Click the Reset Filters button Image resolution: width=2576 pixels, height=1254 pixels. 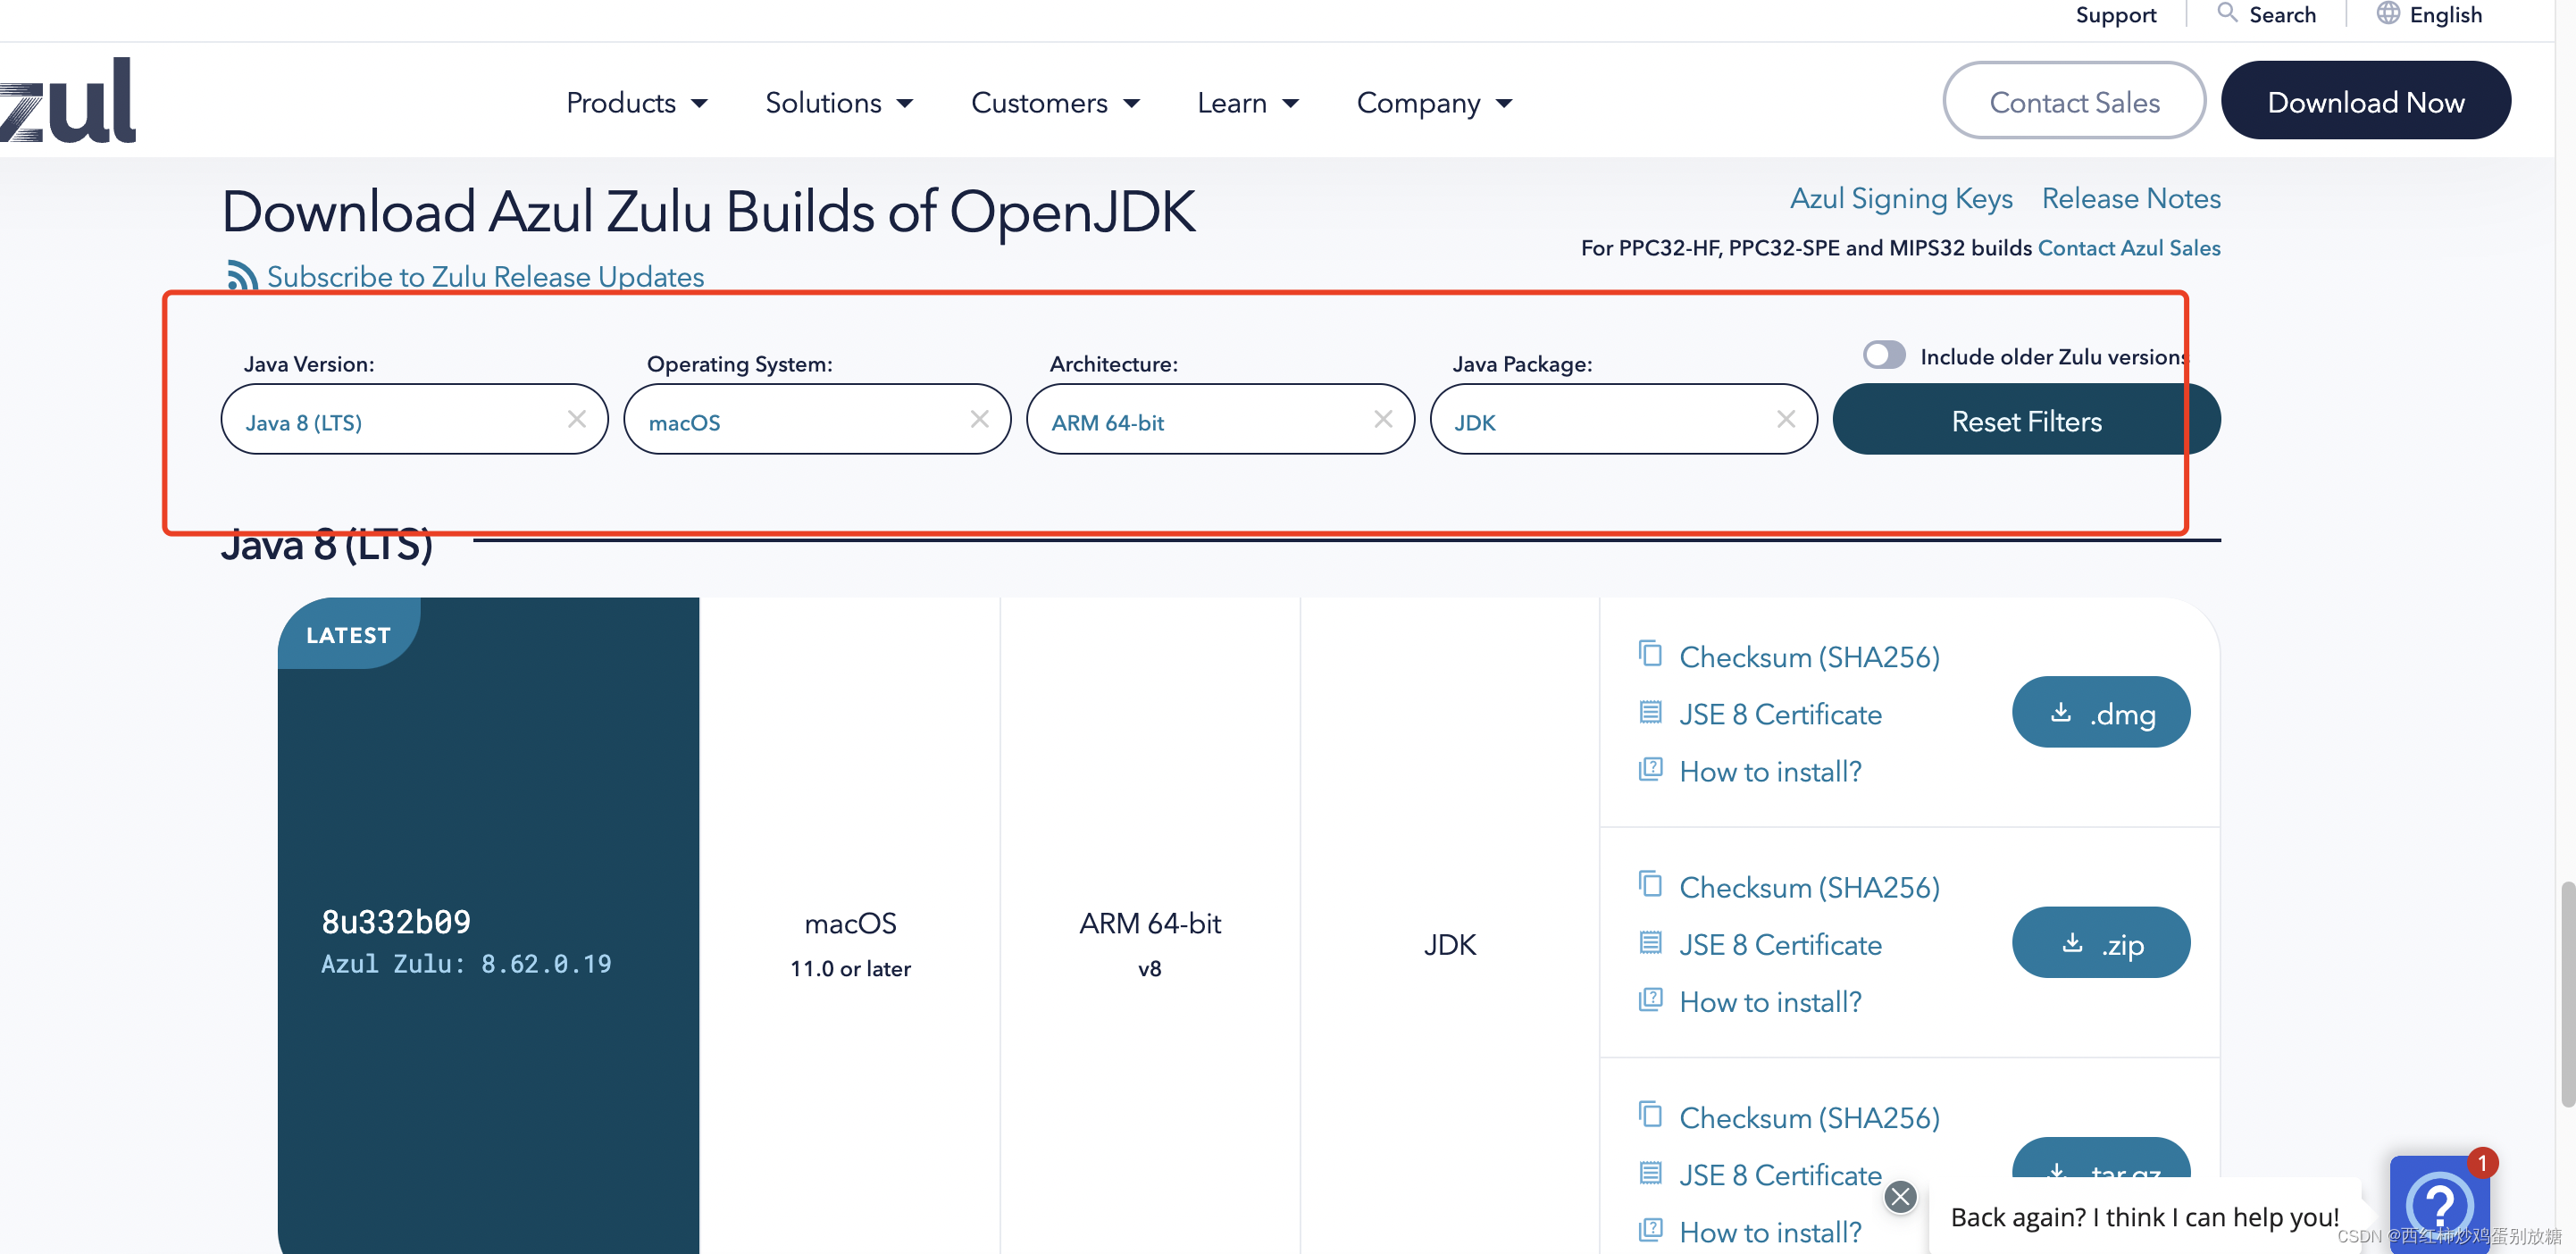coord(2026,420)
